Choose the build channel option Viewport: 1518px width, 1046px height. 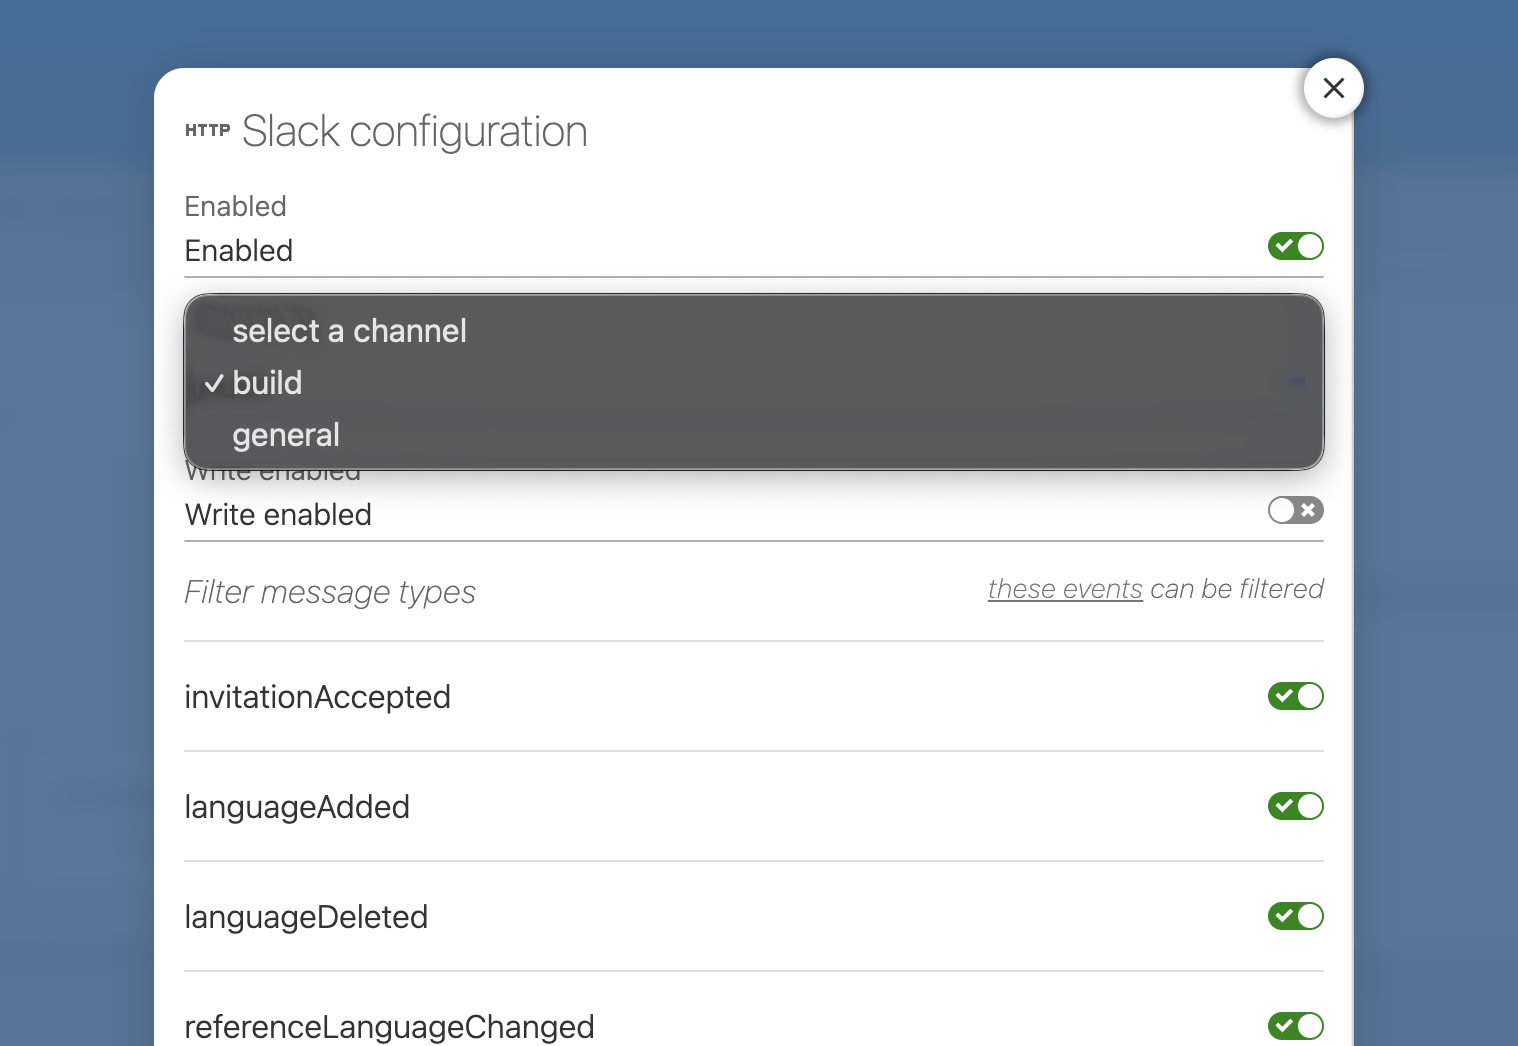[x=267, y=383]
